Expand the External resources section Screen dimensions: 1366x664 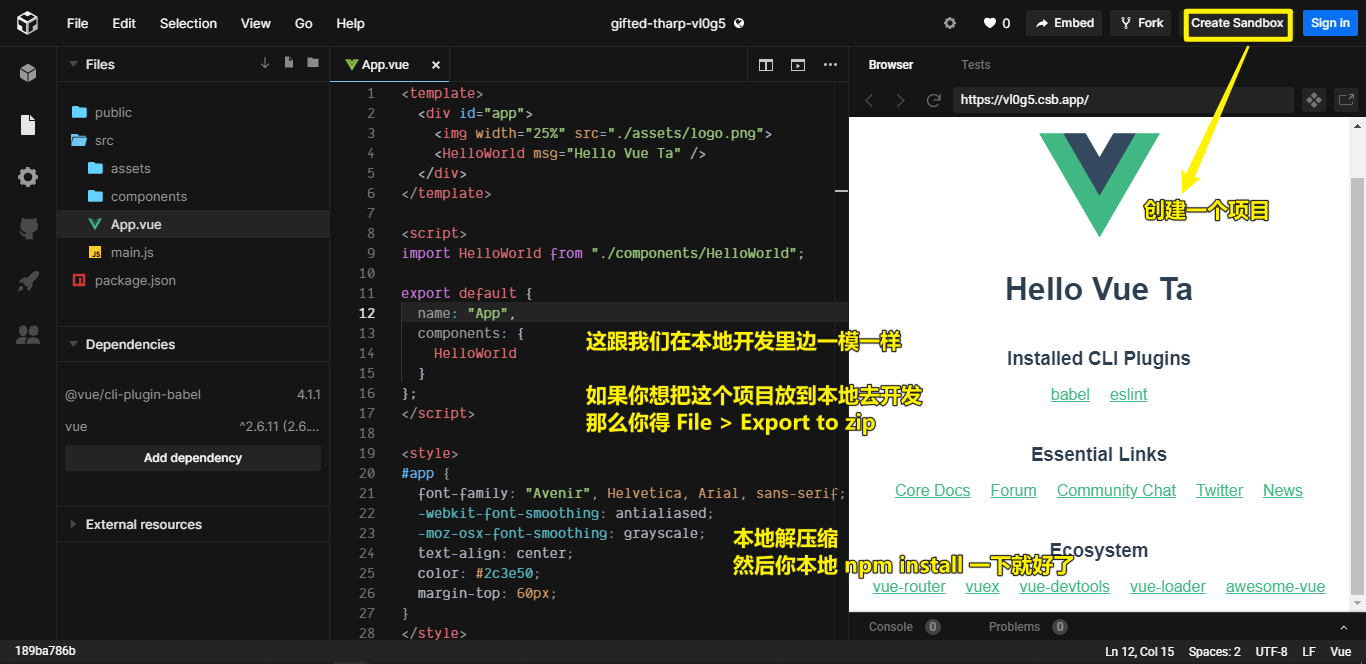click(x=74, y=524)
